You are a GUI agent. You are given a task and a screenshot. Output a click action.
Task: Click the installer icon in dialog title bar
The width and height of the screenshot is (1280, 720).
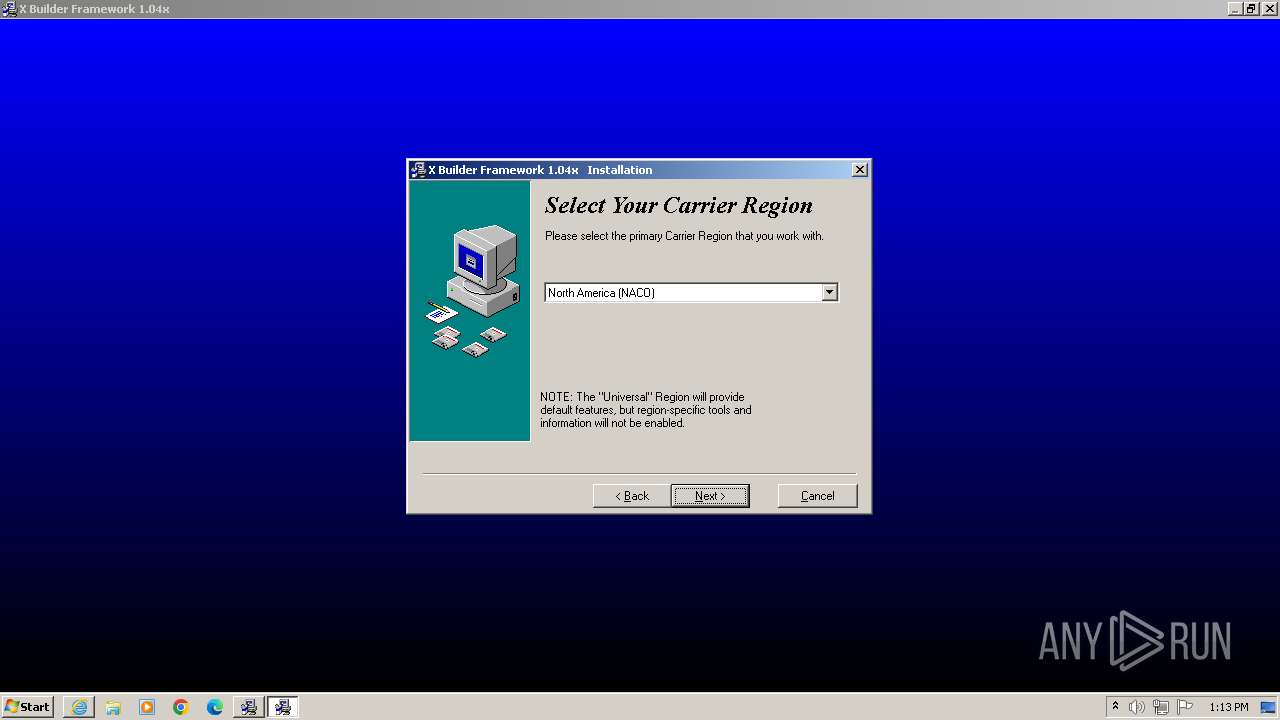[418, 170]
